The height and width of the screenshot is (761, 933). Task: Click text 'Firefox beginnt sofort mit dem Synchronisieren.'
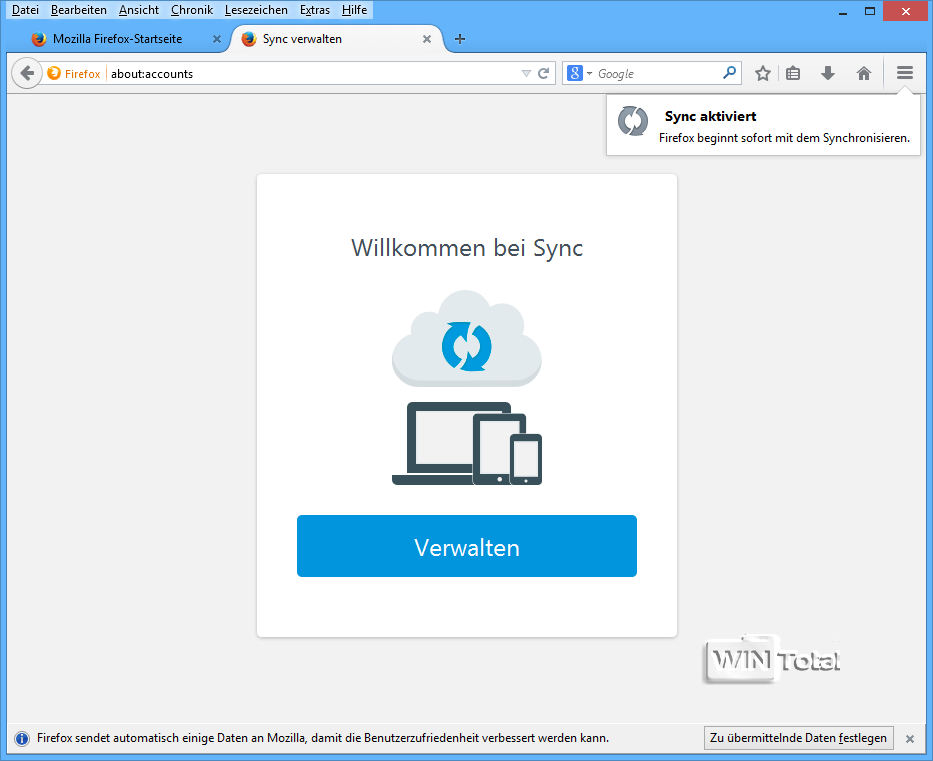pos(784,138)
